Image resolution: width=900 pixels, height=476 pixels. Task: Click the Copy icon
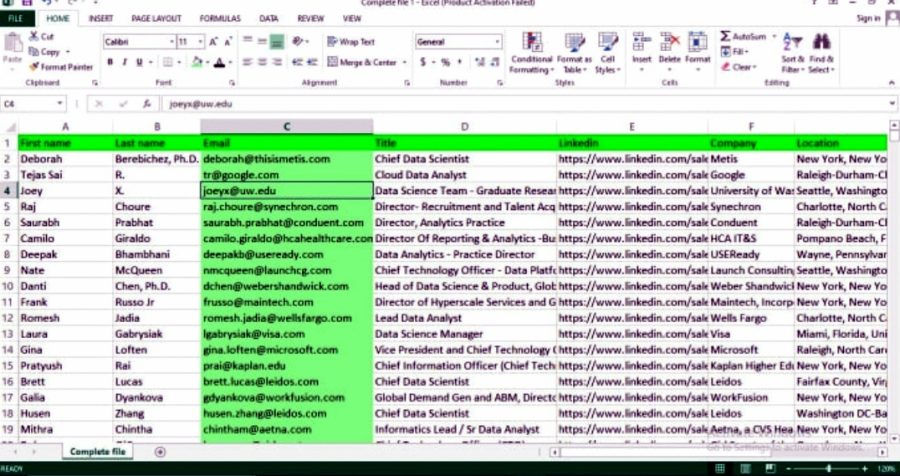coord(34,52)
